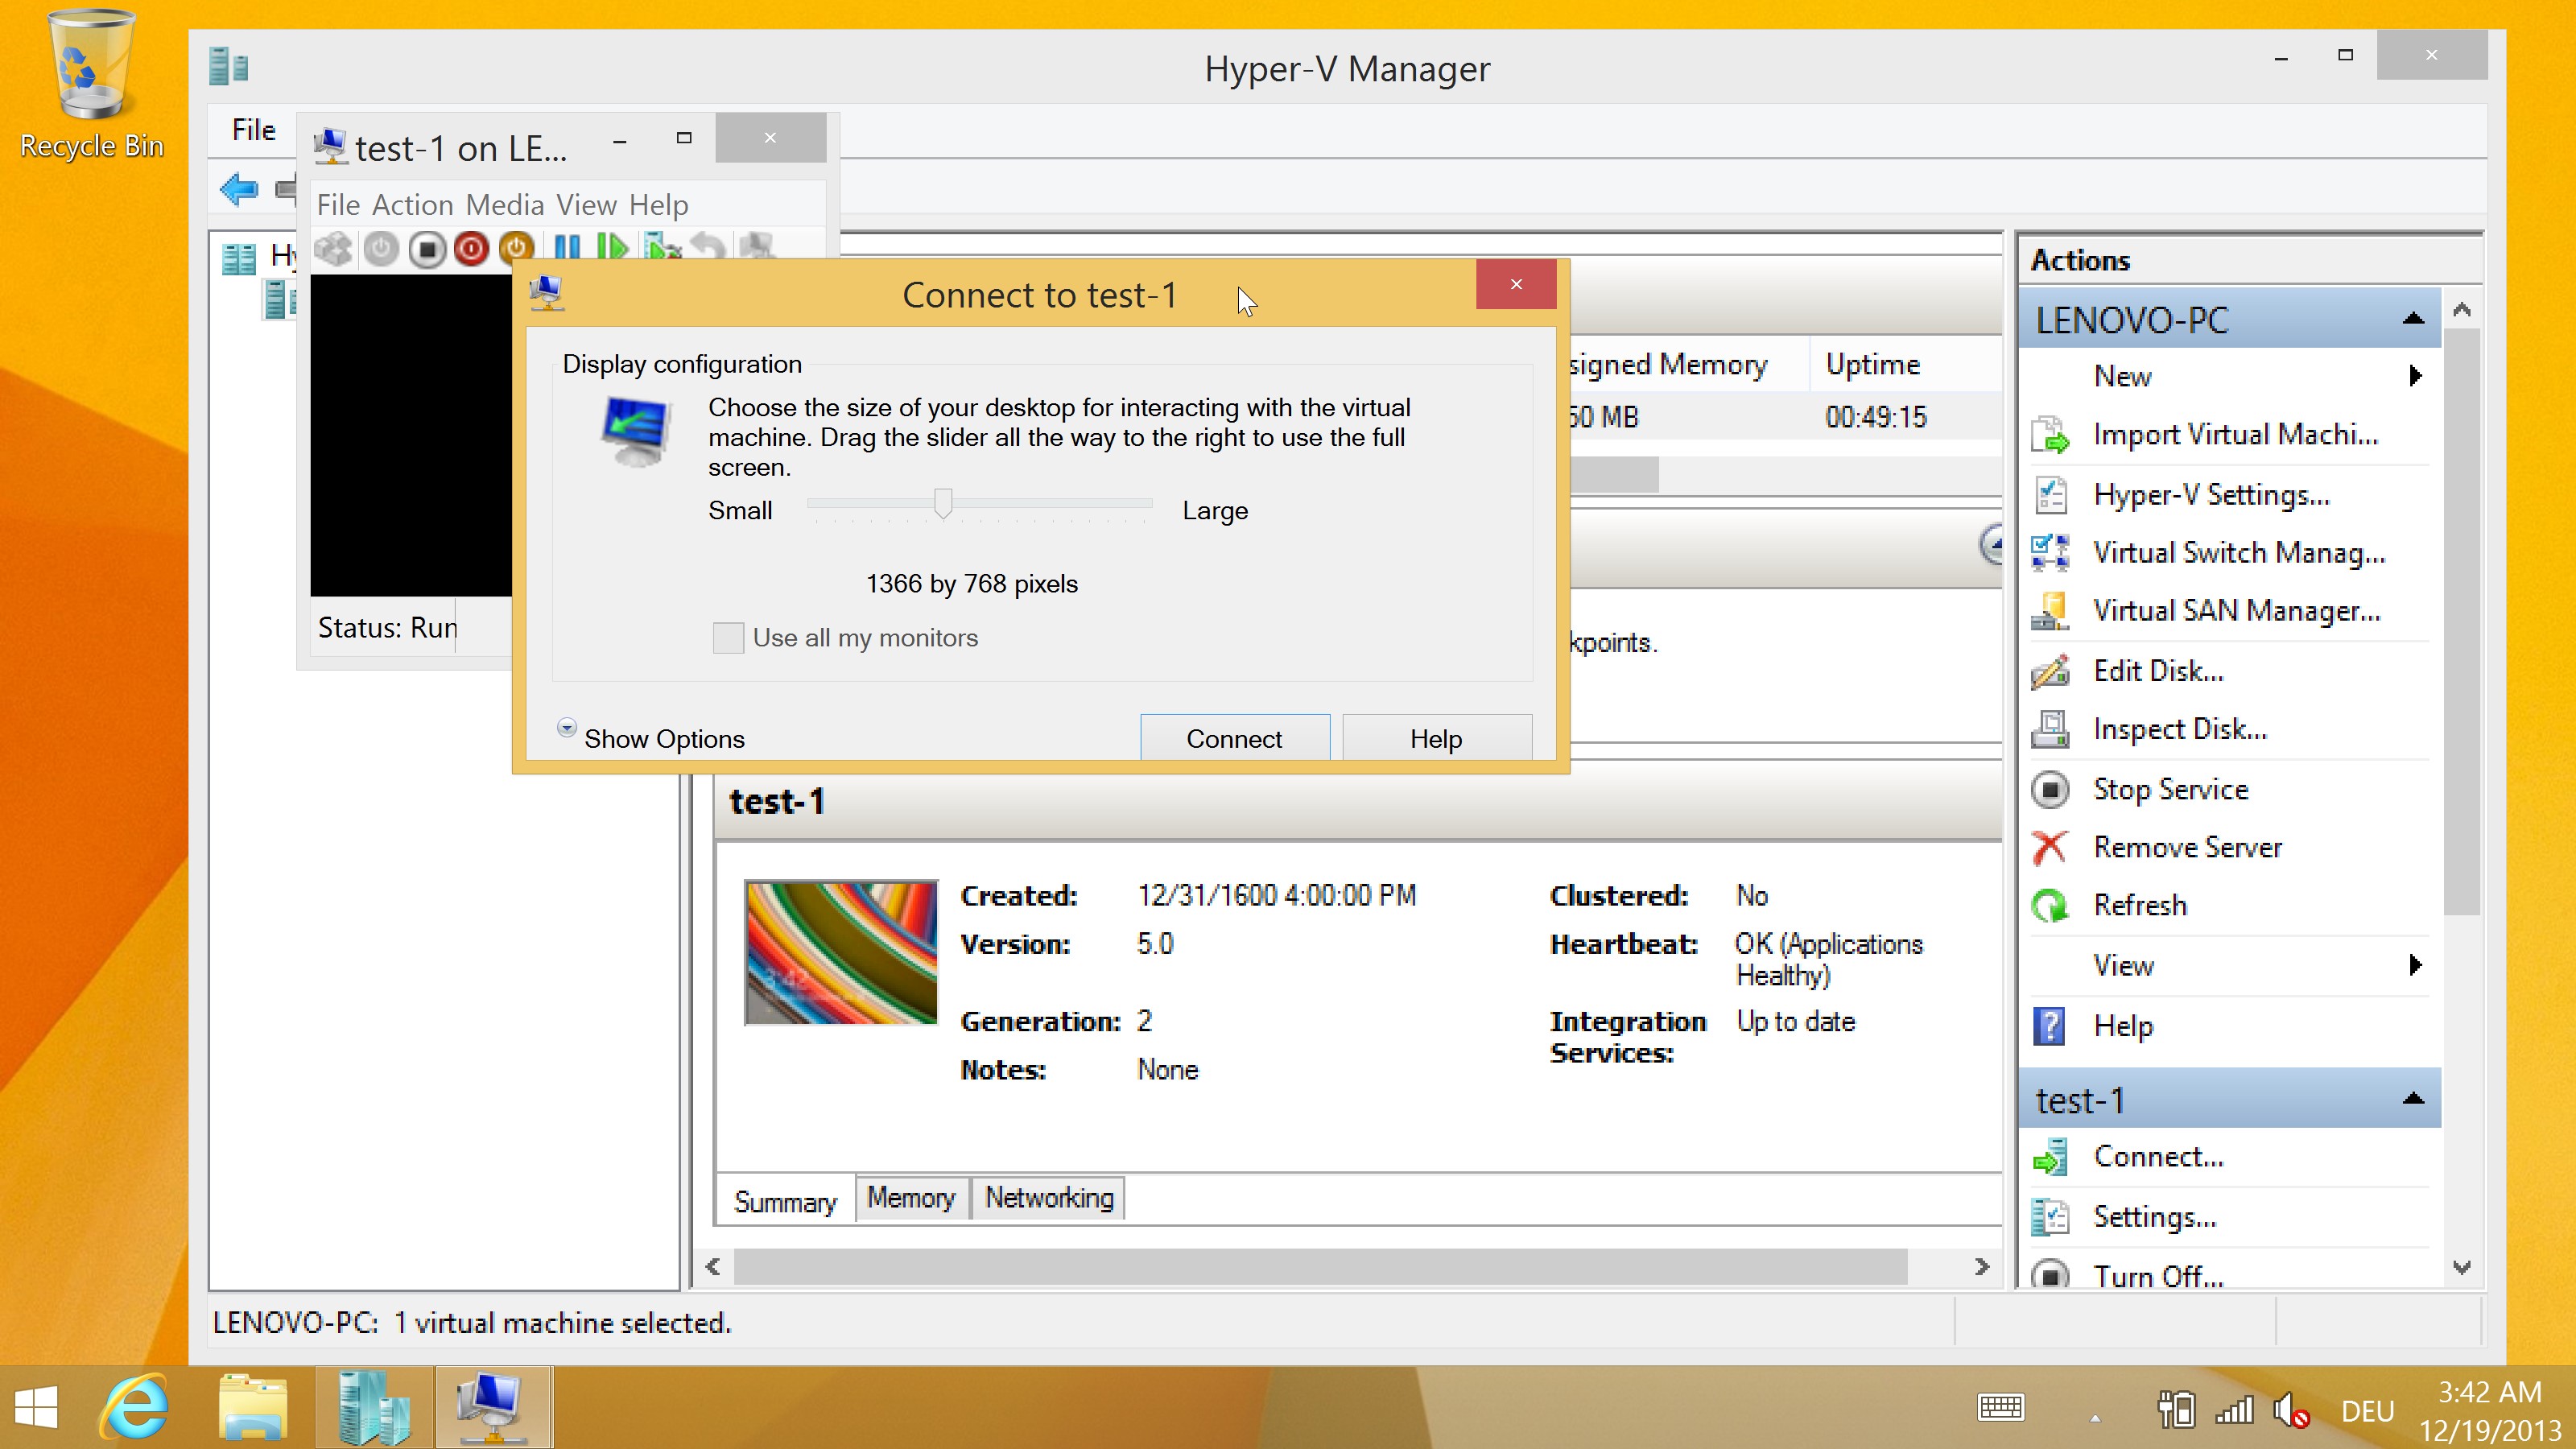This screenshot has height=1449, width=2576.
Task: Click the red Remove Server X icon
Action: click(2050, 847)
